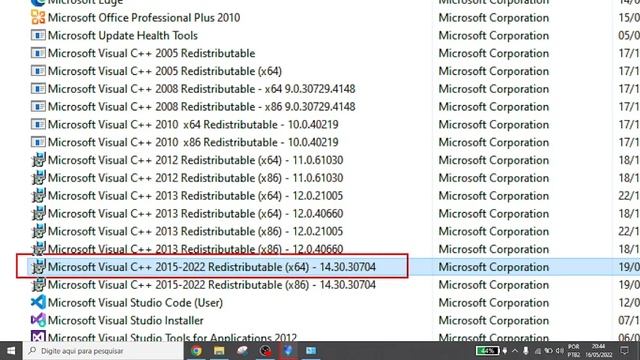Select 'Microsoft Visual C++ 2012 Redistributable (x86) - 11.0.61030'
Viewport: 640px width, 360px height.
click(196, 178)
